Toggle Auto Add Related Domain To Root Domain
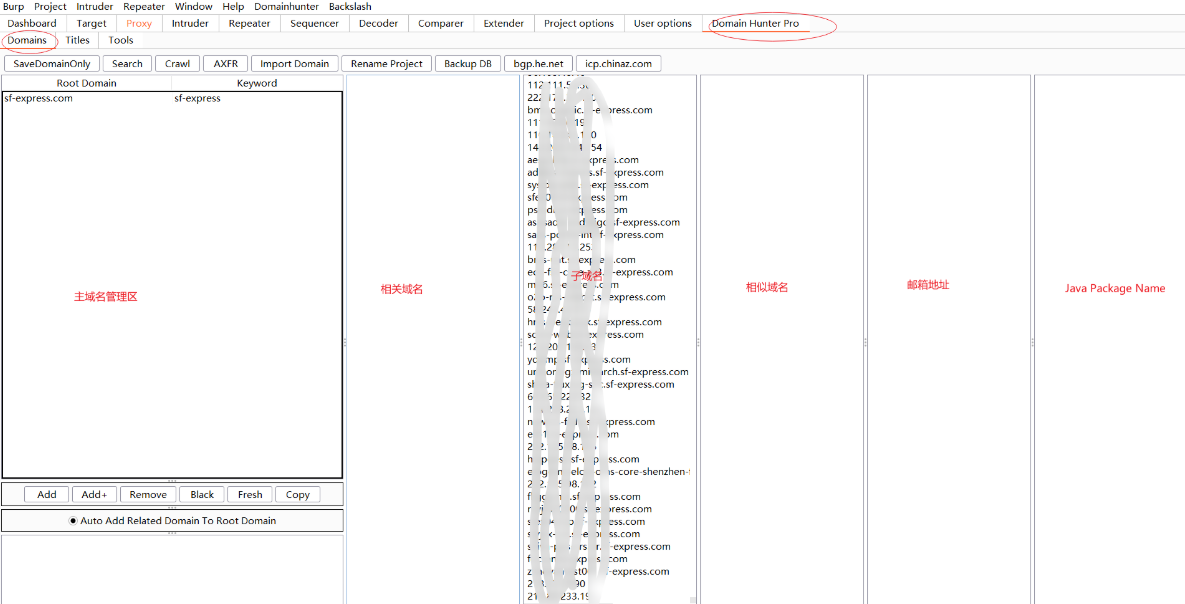This screenshot has width=1185, height=604. point(172,520)
